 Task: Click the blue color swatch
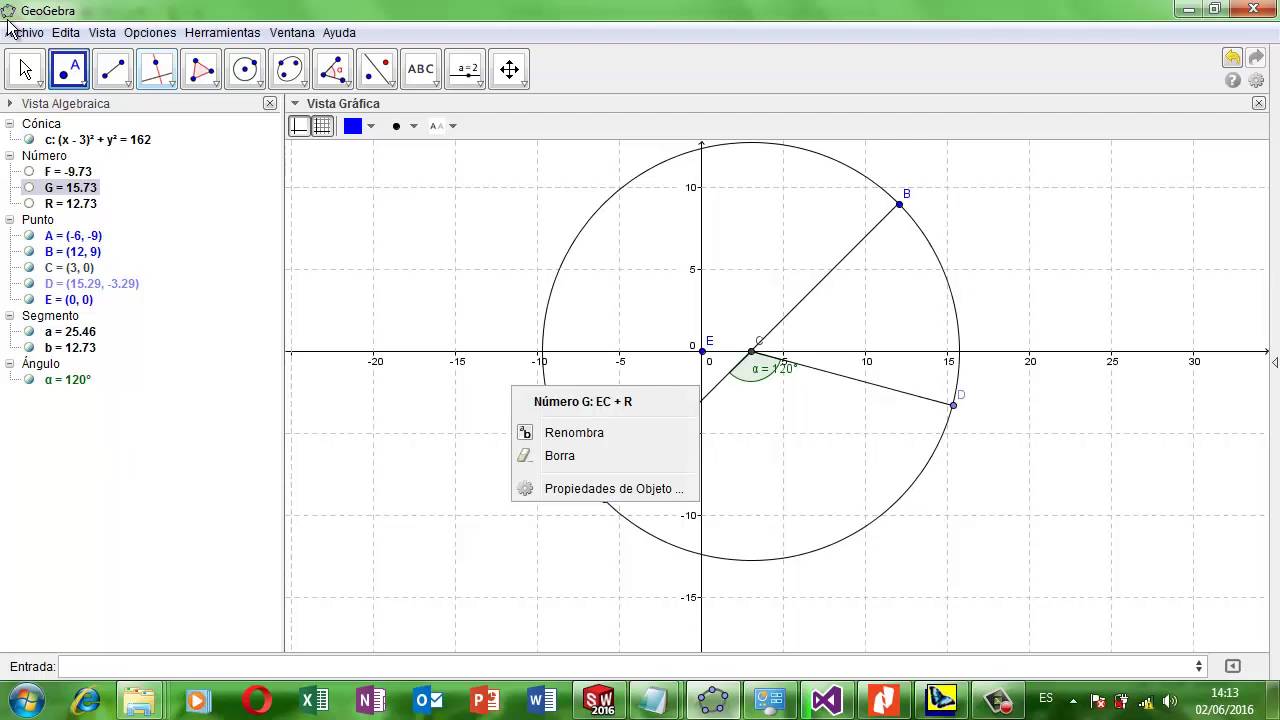[353, 126]
